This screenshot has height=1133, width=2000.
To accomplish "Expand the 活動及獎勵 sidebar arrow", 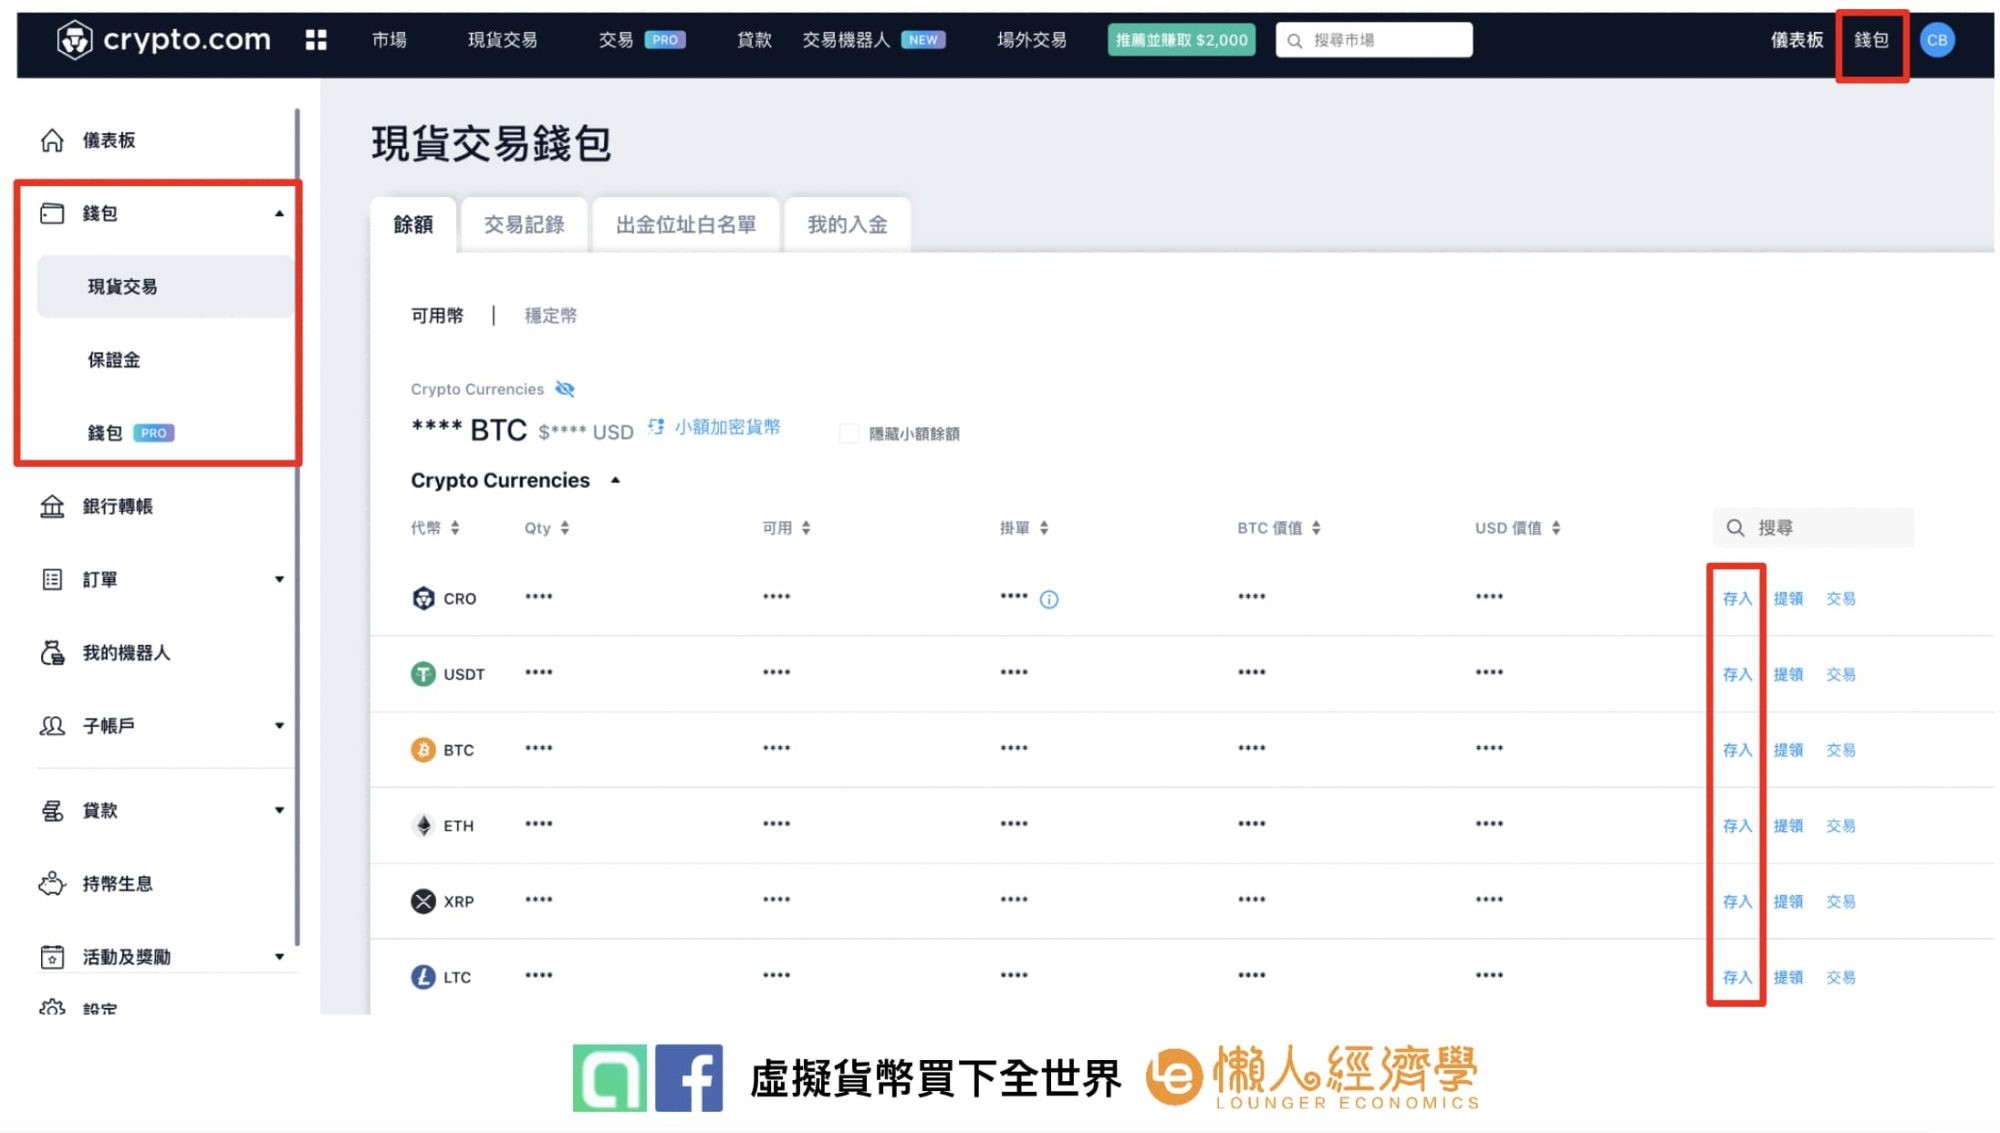I will 279,957.
